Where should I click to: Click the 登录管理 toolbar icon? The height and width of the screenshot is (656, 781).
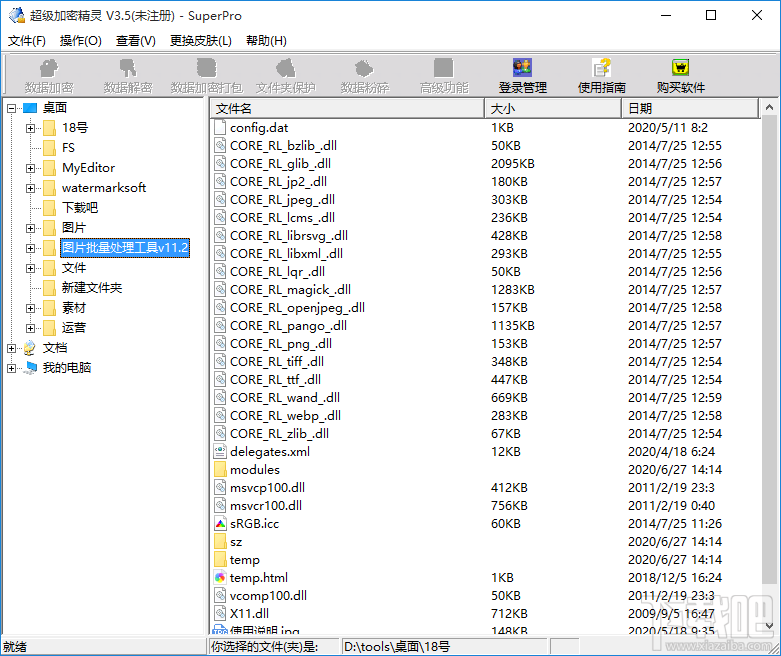(x=522, y=69)
